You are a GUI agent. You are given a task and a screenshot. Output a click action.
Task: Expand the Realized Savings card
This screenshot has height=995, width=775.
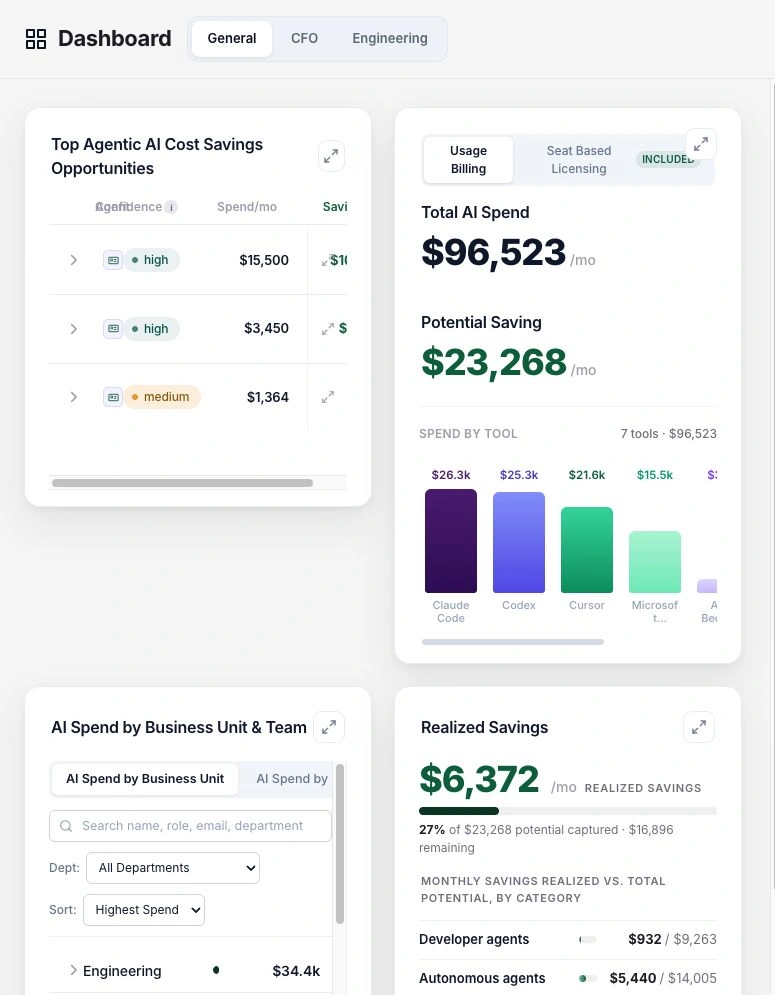[699, 727]
